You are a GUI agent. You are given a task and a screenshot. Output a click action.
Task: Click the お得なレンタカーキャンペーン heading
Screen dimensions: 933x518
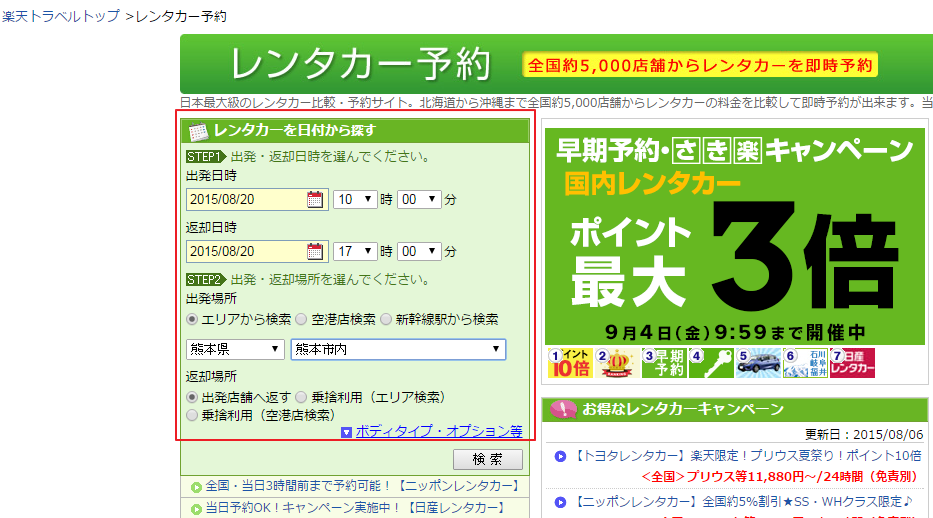(682, 409)
